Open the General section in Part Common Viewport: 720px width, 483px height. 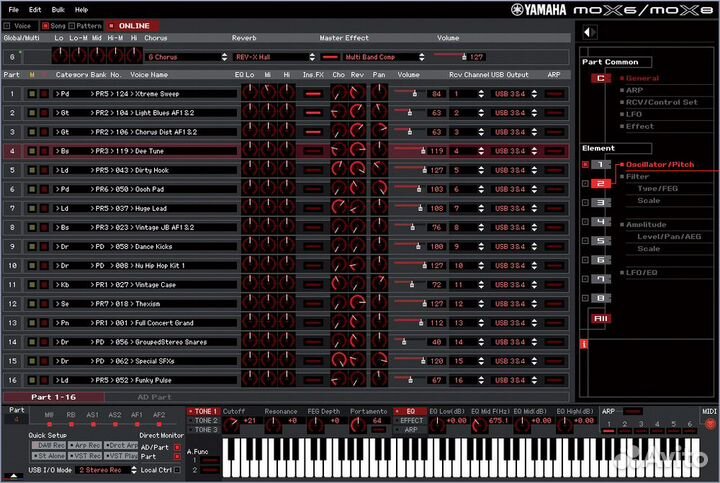(x=642, y=79)
